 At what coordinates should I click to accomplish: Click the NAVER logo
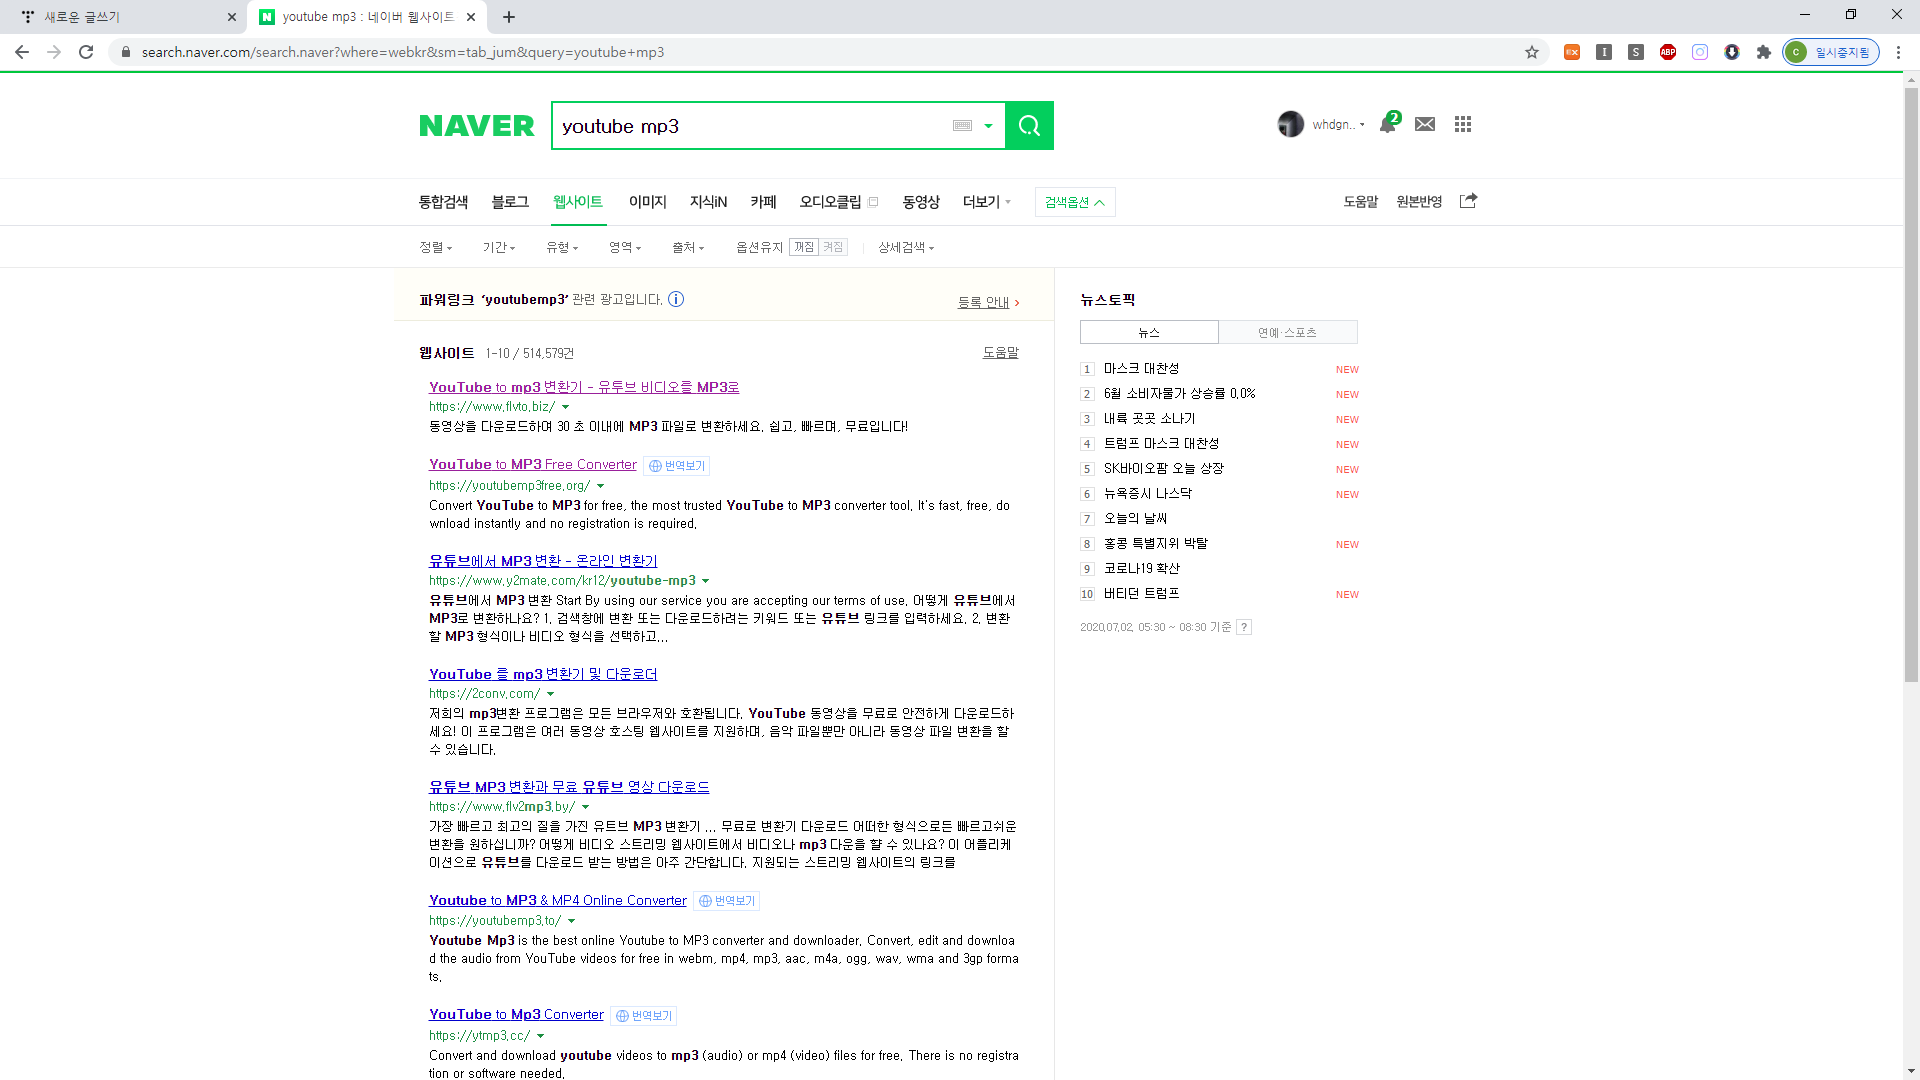point(477,126)
